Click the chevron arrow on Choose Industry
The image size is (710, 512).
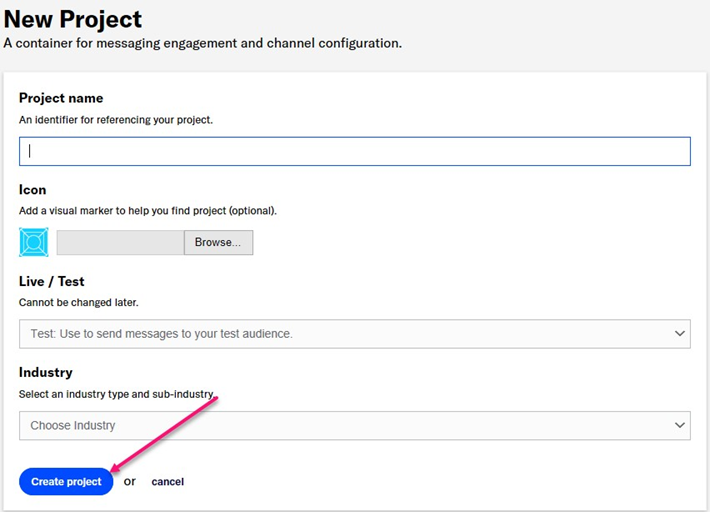tap(680, 425)
